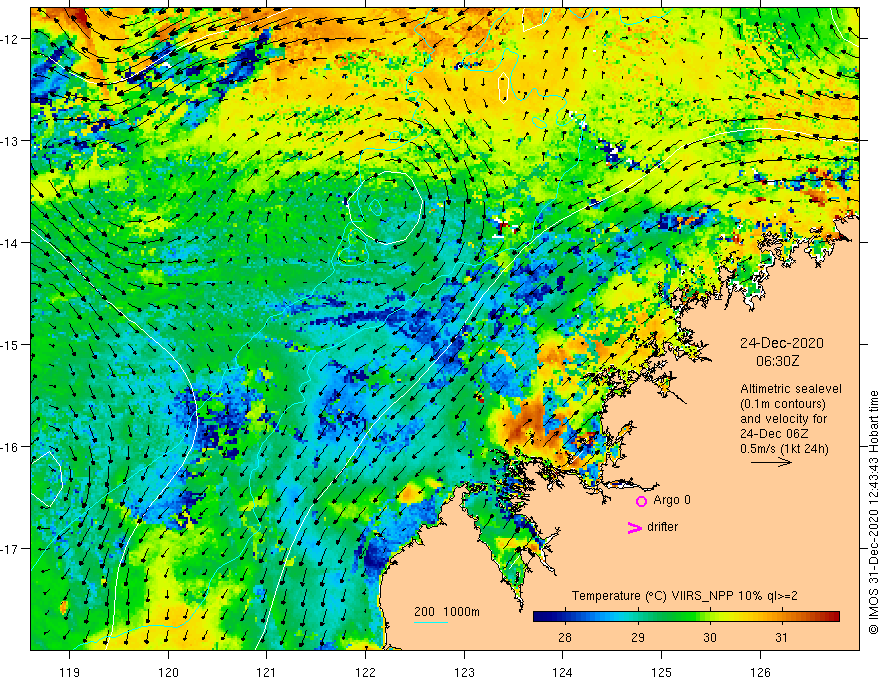Click the latitude -17 axis label
Screen dimensions: 880x680
[x=11, y=549]
